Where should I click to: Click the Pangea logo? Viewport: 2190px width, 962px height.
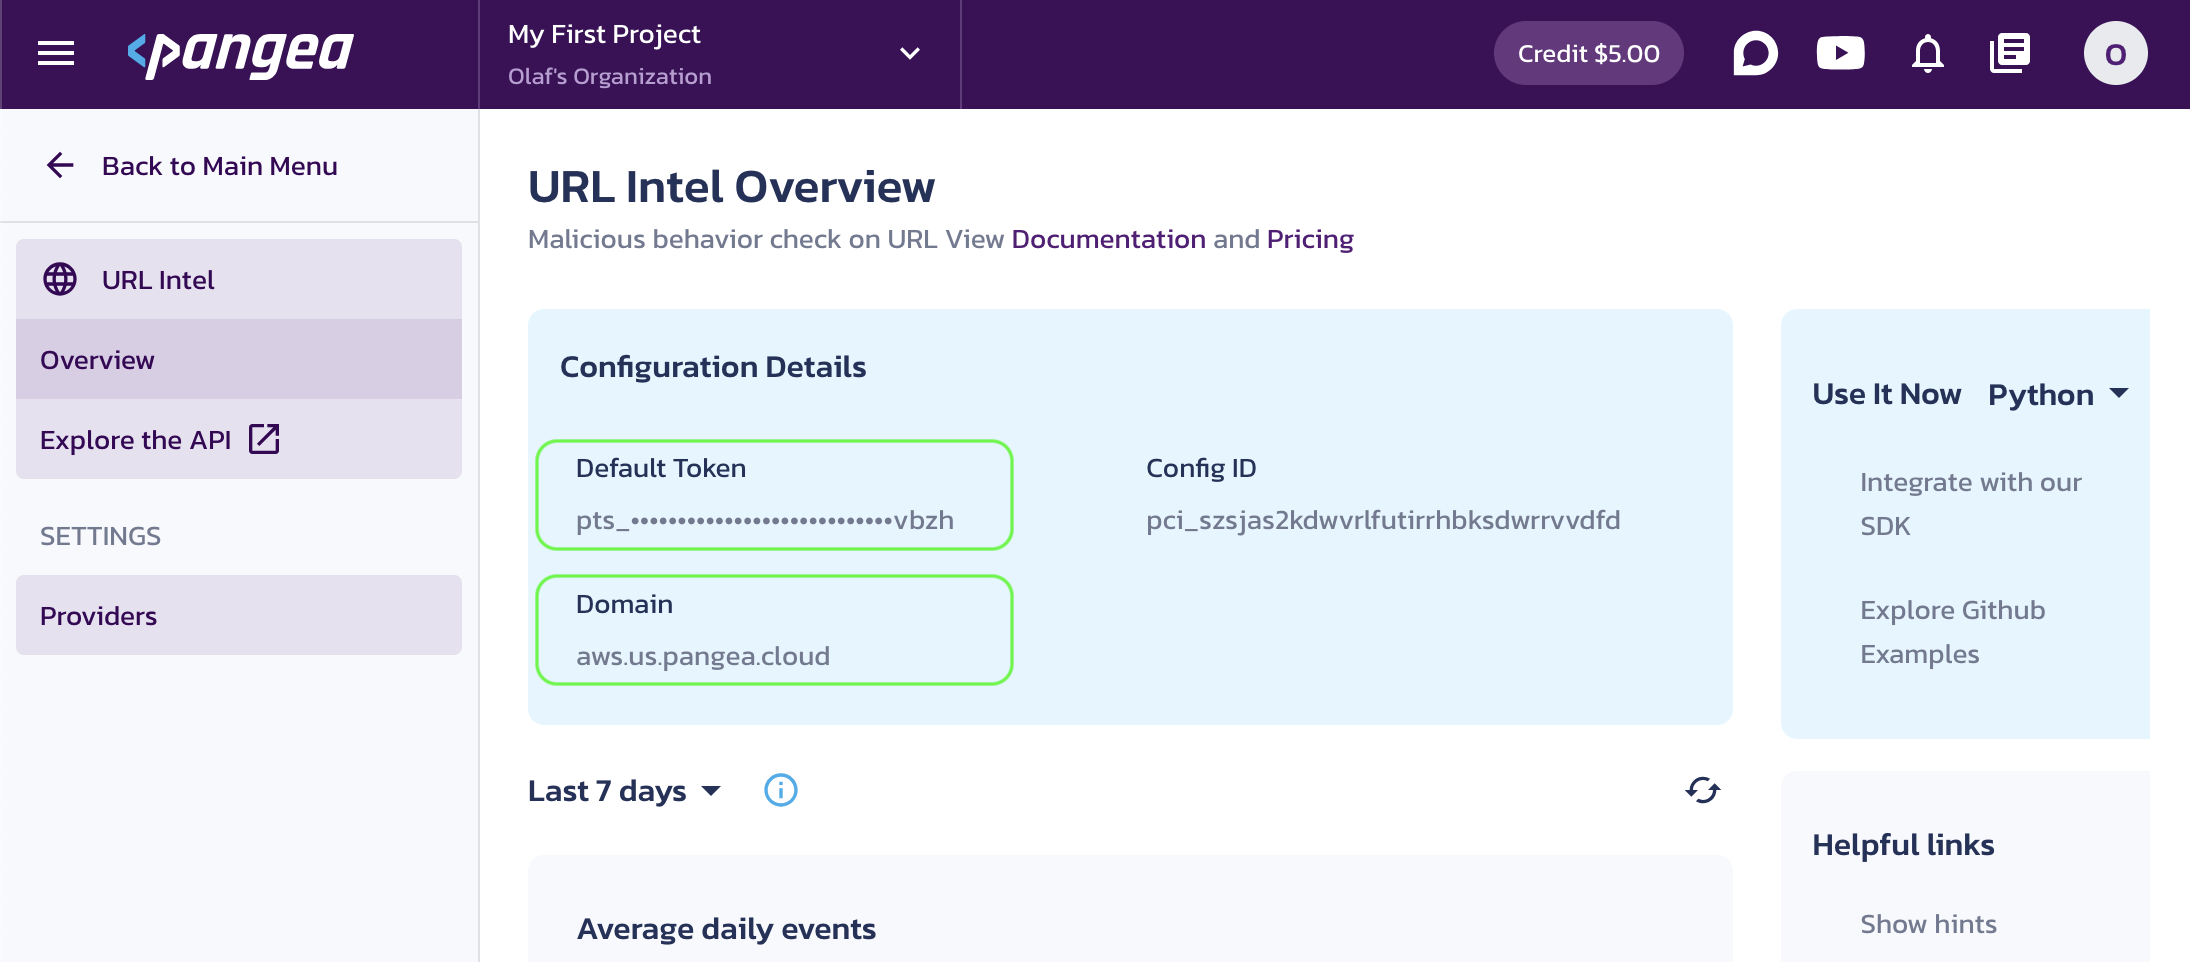pyautogui.click(x=241, y=53)
